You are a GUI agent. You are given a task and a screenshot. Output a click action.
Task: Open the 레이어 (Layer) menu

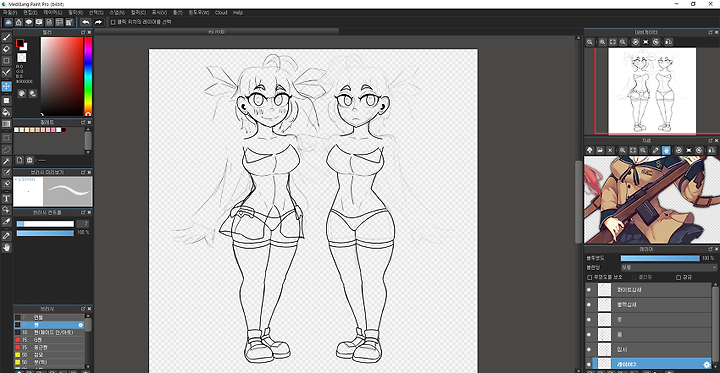pyautogui.click(x=52, y=12)
